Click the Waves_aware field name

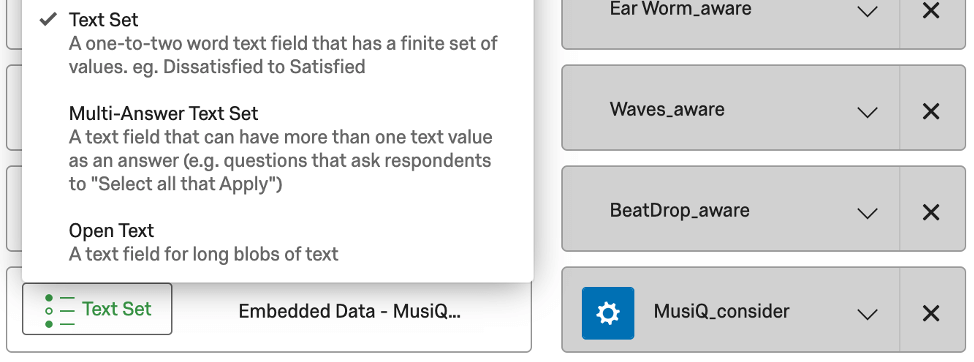[667, 109]
